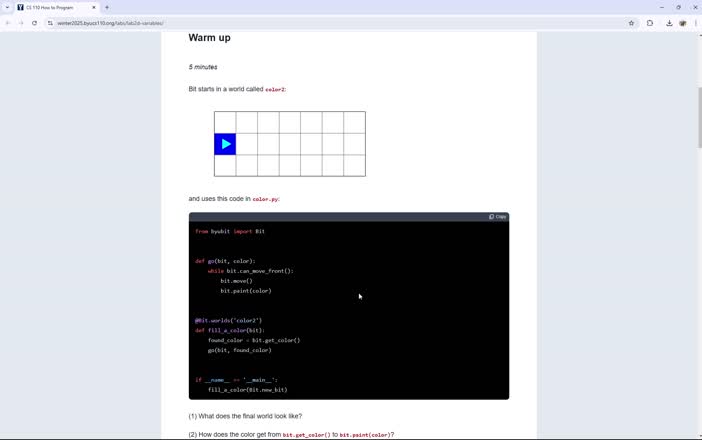This screenshot has height=440, width=702.
Task: Open the downloads icon in the toolbar
Action: pos(669,23)
